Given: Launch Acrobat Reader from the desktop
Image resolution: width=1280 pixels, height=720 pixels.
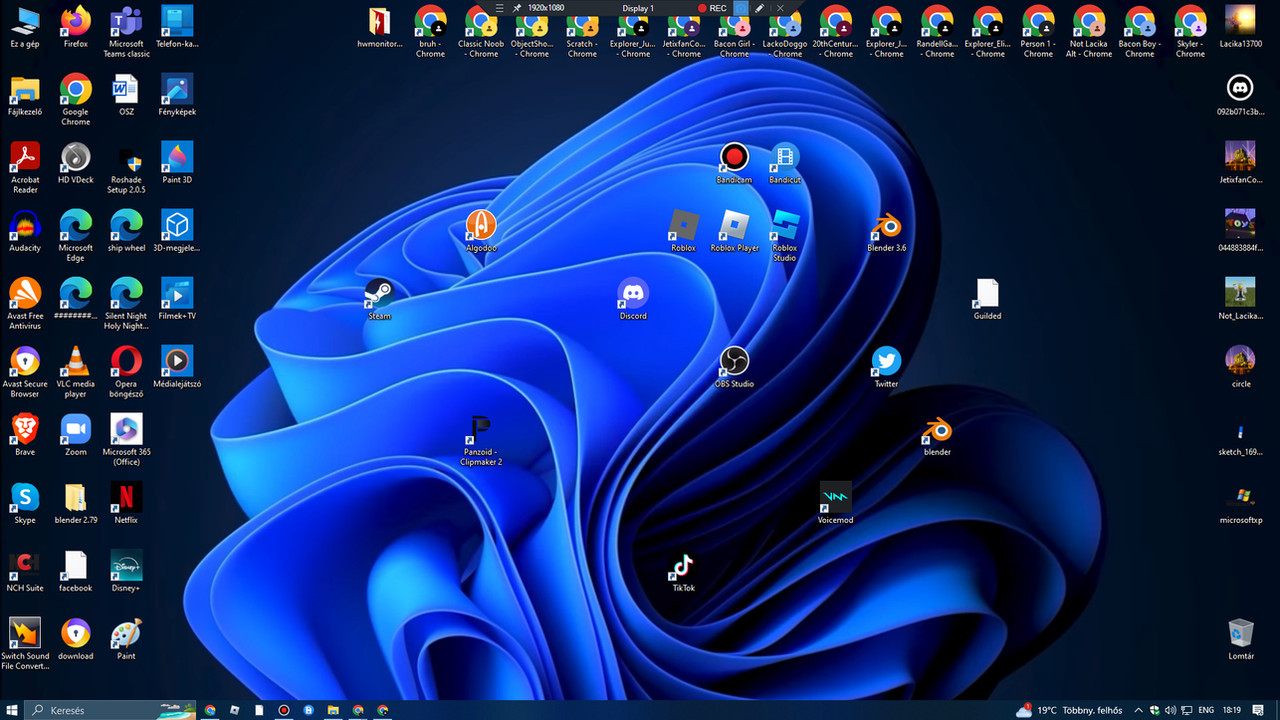Looking at the screenshot, I should (x=25, y=167).
